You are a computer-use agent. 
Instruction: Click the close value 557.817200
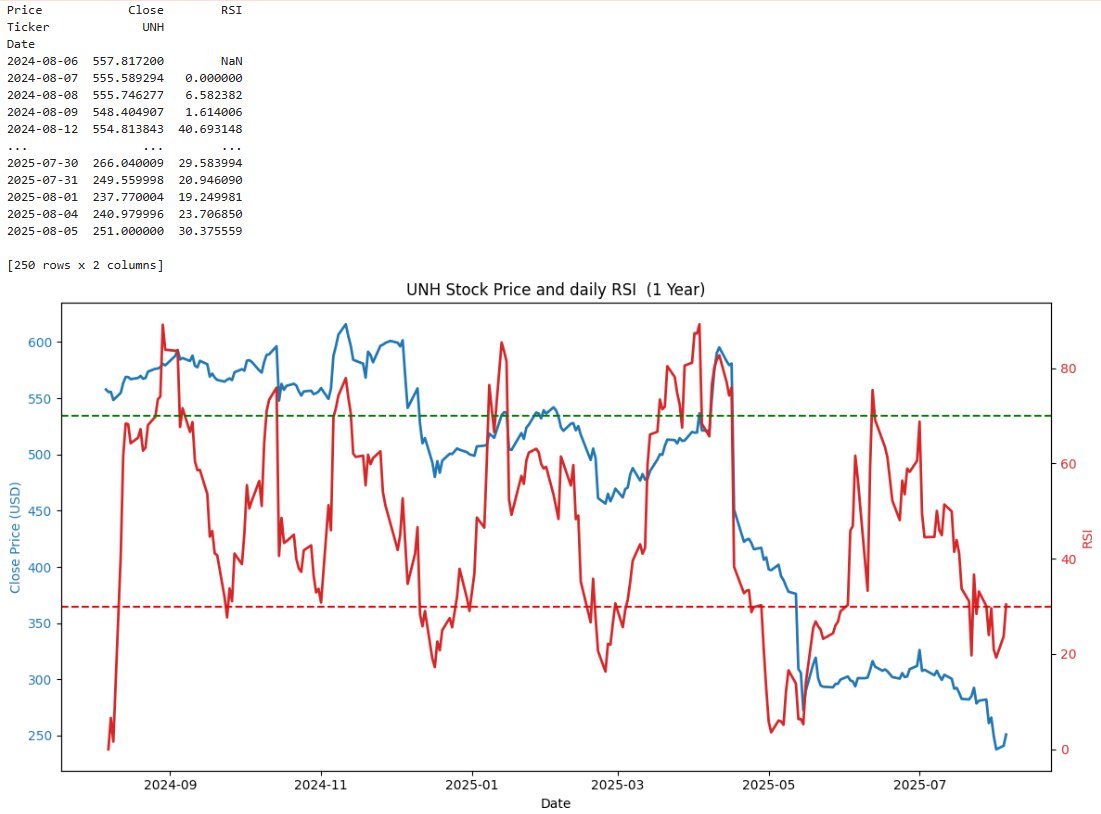[x=128, y=61]
